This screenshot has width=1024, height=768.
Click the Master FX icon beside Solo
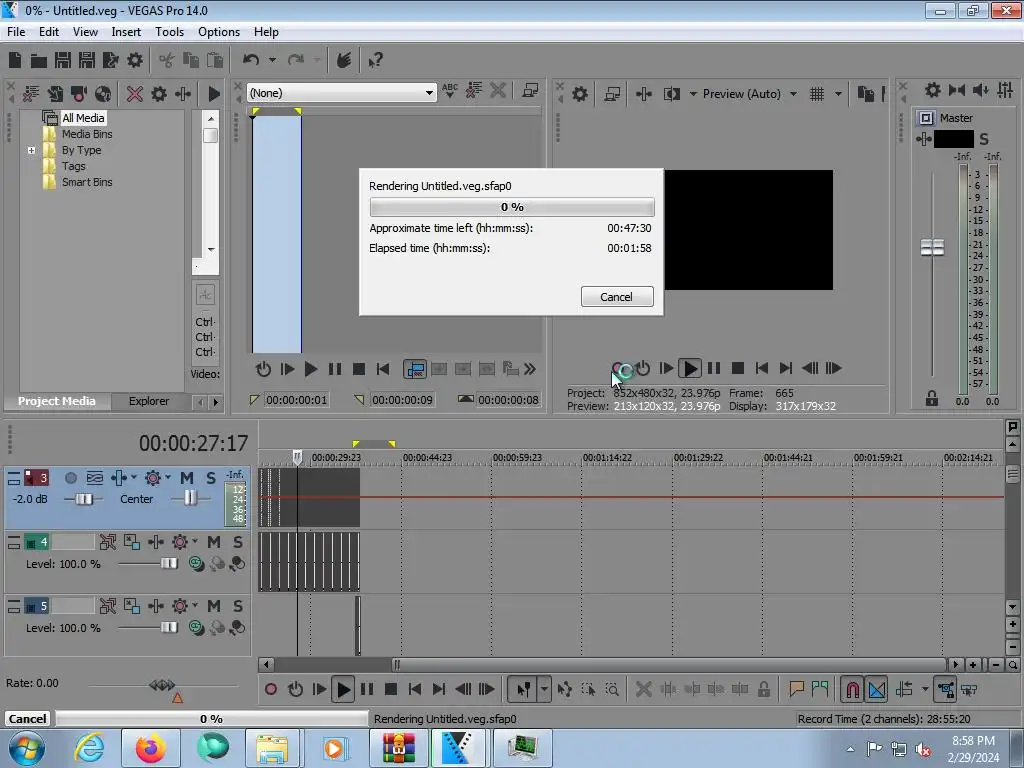tap(923, 138)
